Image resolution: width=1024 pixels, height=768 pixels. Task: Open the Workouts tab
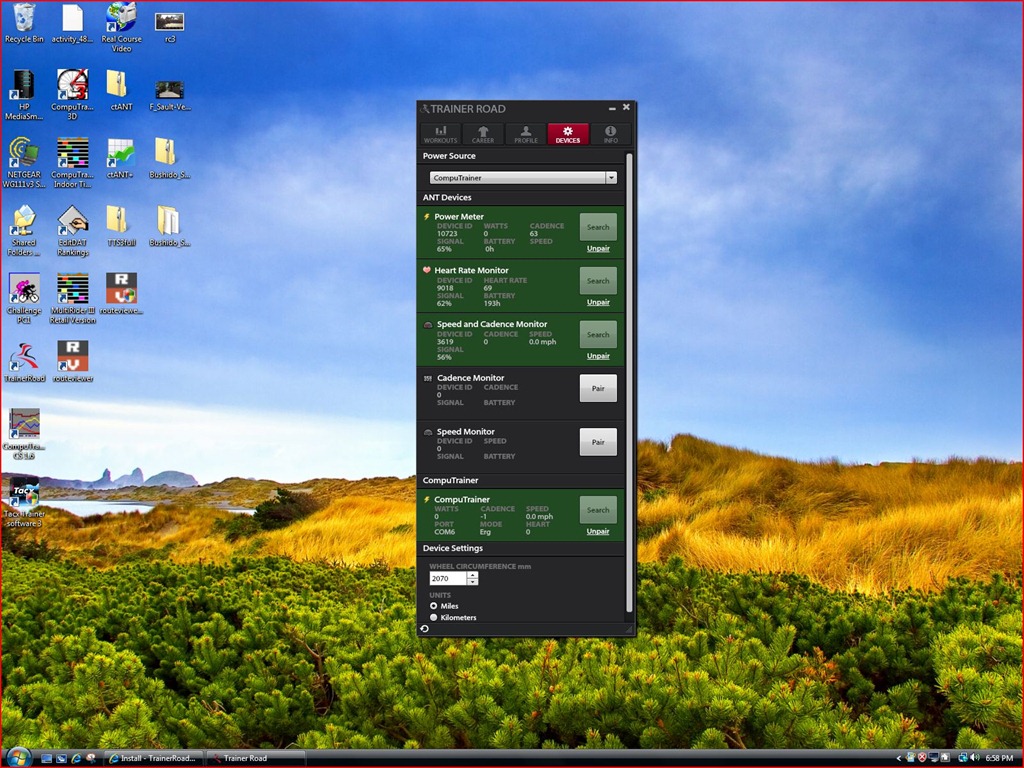[440, 134]
